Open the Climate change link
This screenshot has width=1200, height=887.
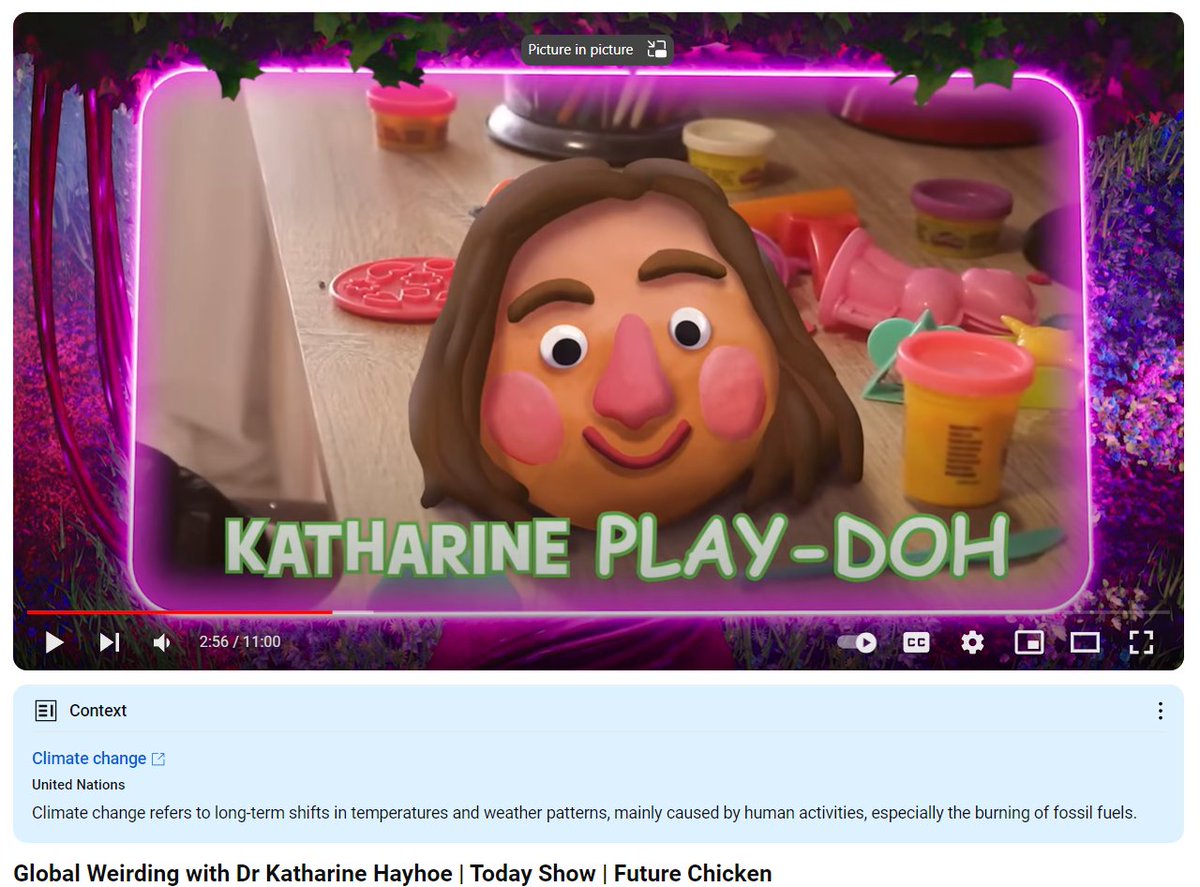[98, 758]
